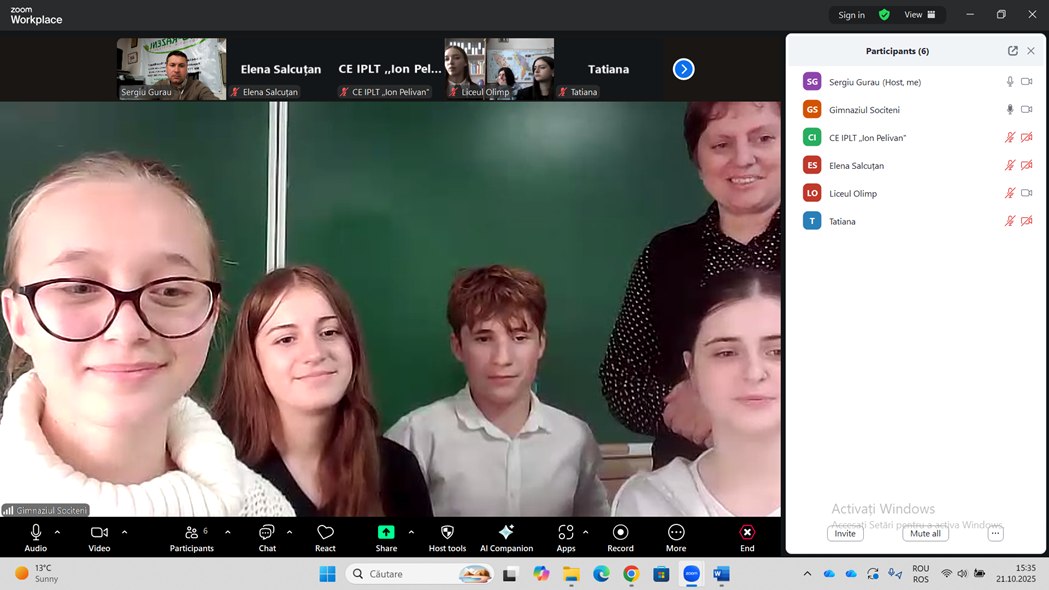Screen dimensions: 1049x590
Task: Open Microsoft Word from the taskbar
Action: pyautogui.click(x=721, y=574)
